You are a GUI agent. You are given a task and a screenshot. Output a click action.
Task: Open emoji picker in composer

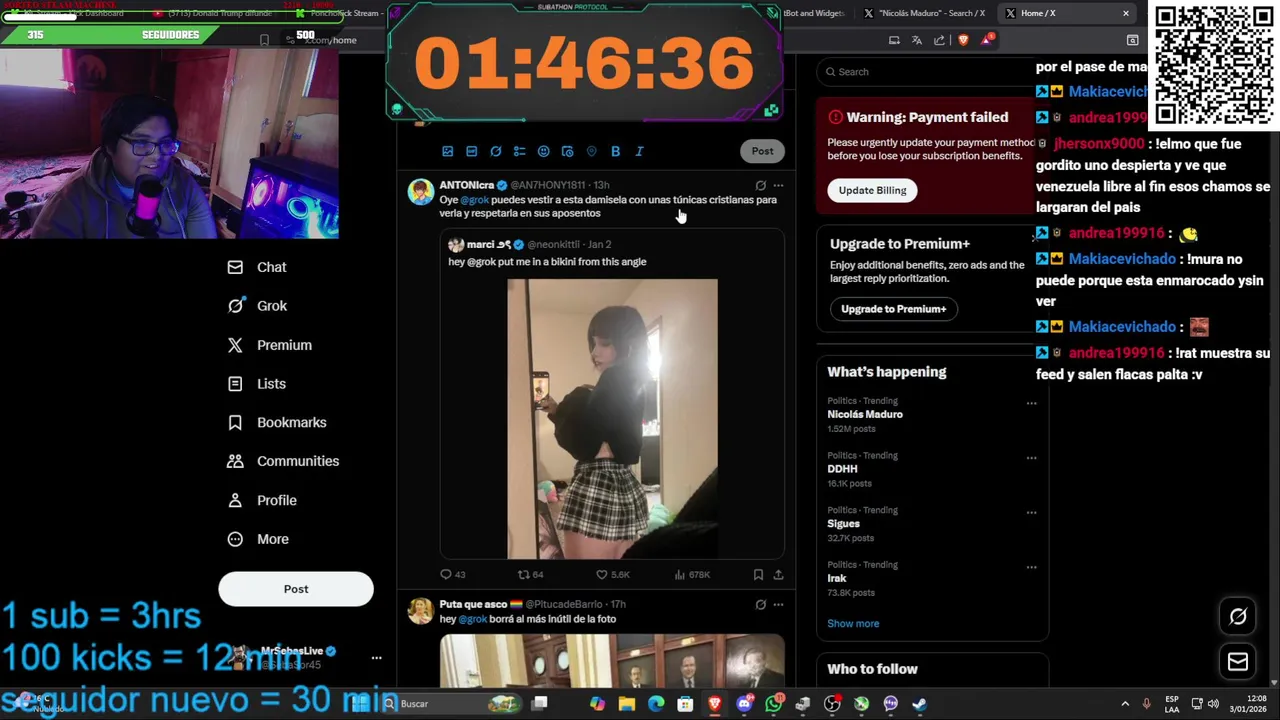pyautogui.click(x=543, y=151)
